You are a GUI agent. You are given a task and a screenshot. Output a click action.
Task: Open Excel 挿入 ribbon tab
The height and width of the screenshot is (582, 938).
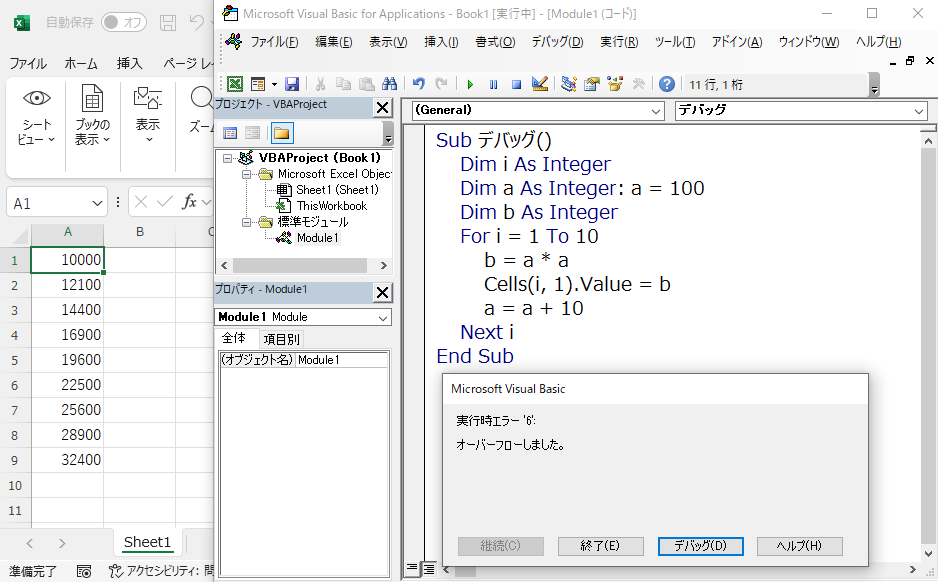coord(129,63)
